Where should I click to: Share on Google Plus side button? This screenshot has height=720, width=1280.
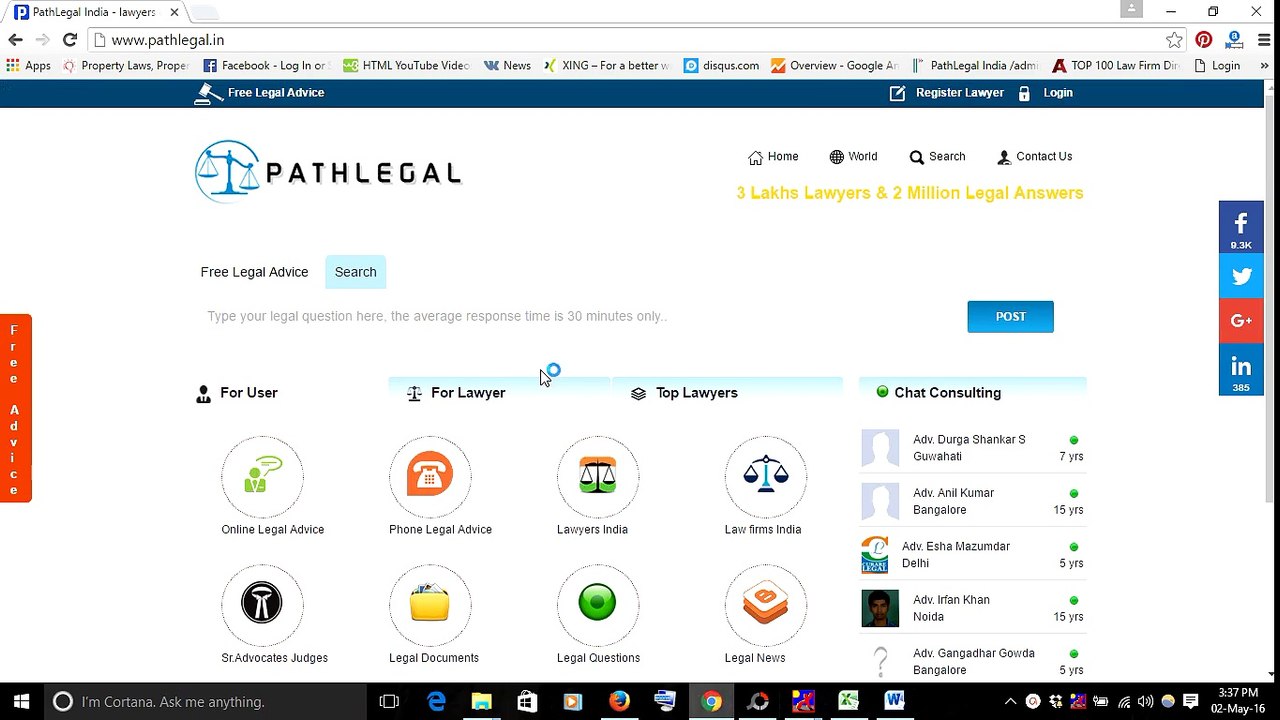click(1241, 321)
